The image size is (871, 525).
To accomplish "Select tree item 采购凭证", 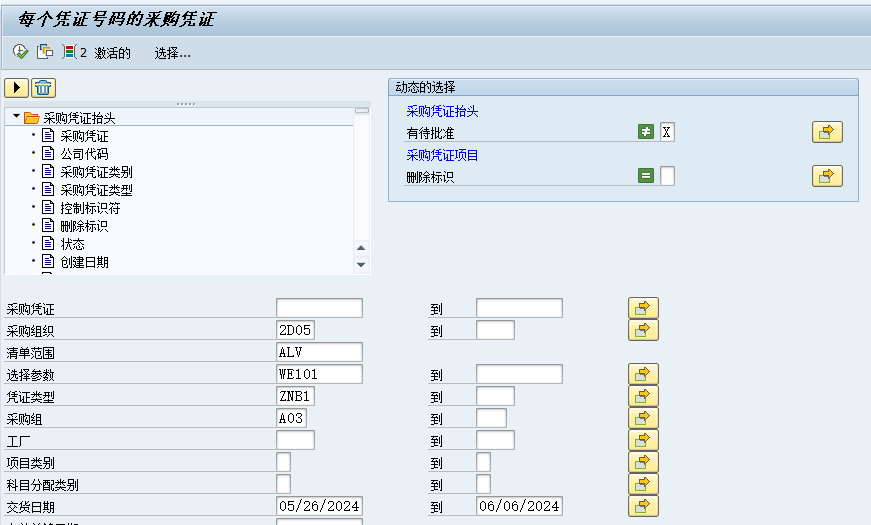I will 84,136.
